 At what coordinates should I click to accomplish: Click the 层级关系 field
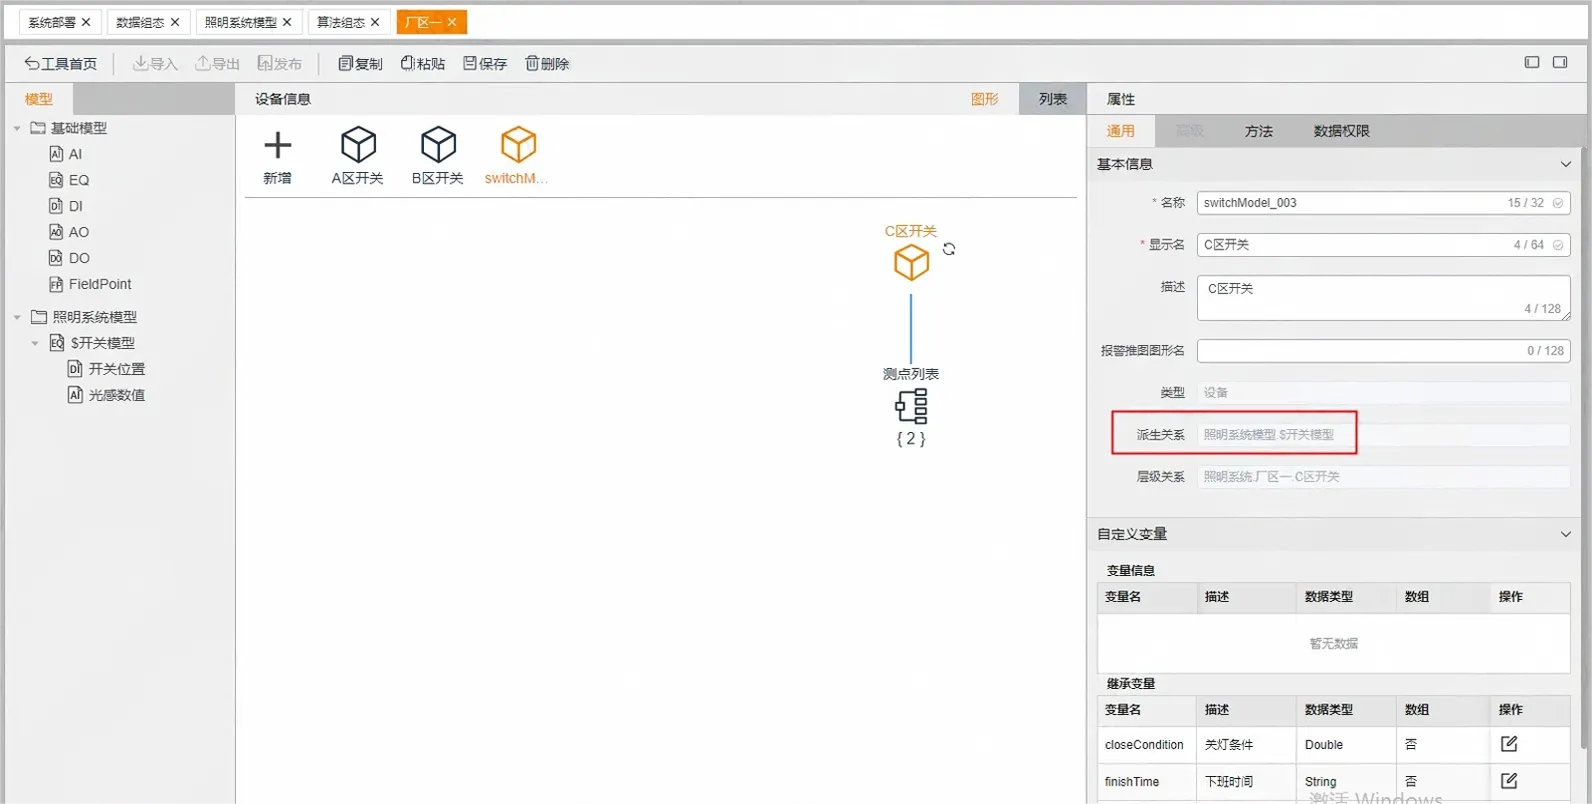[x=1383, y=477]
